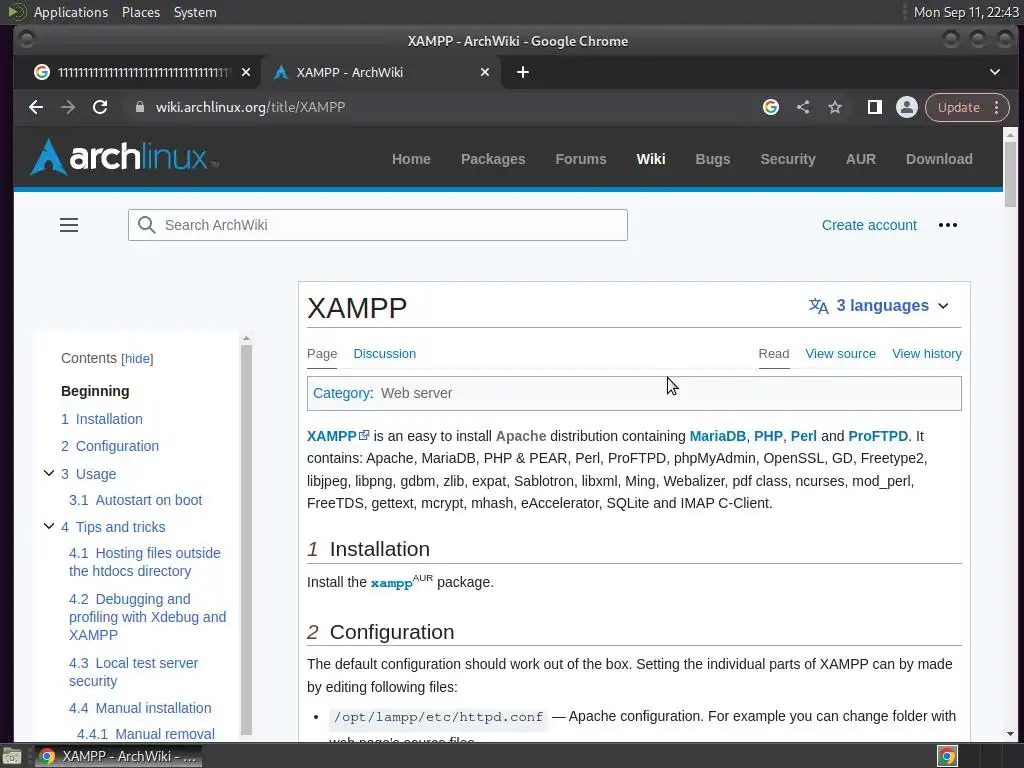Open the tab search dropdown arrow
Viewport: 1024px width, 768px height.
point(995,72)
